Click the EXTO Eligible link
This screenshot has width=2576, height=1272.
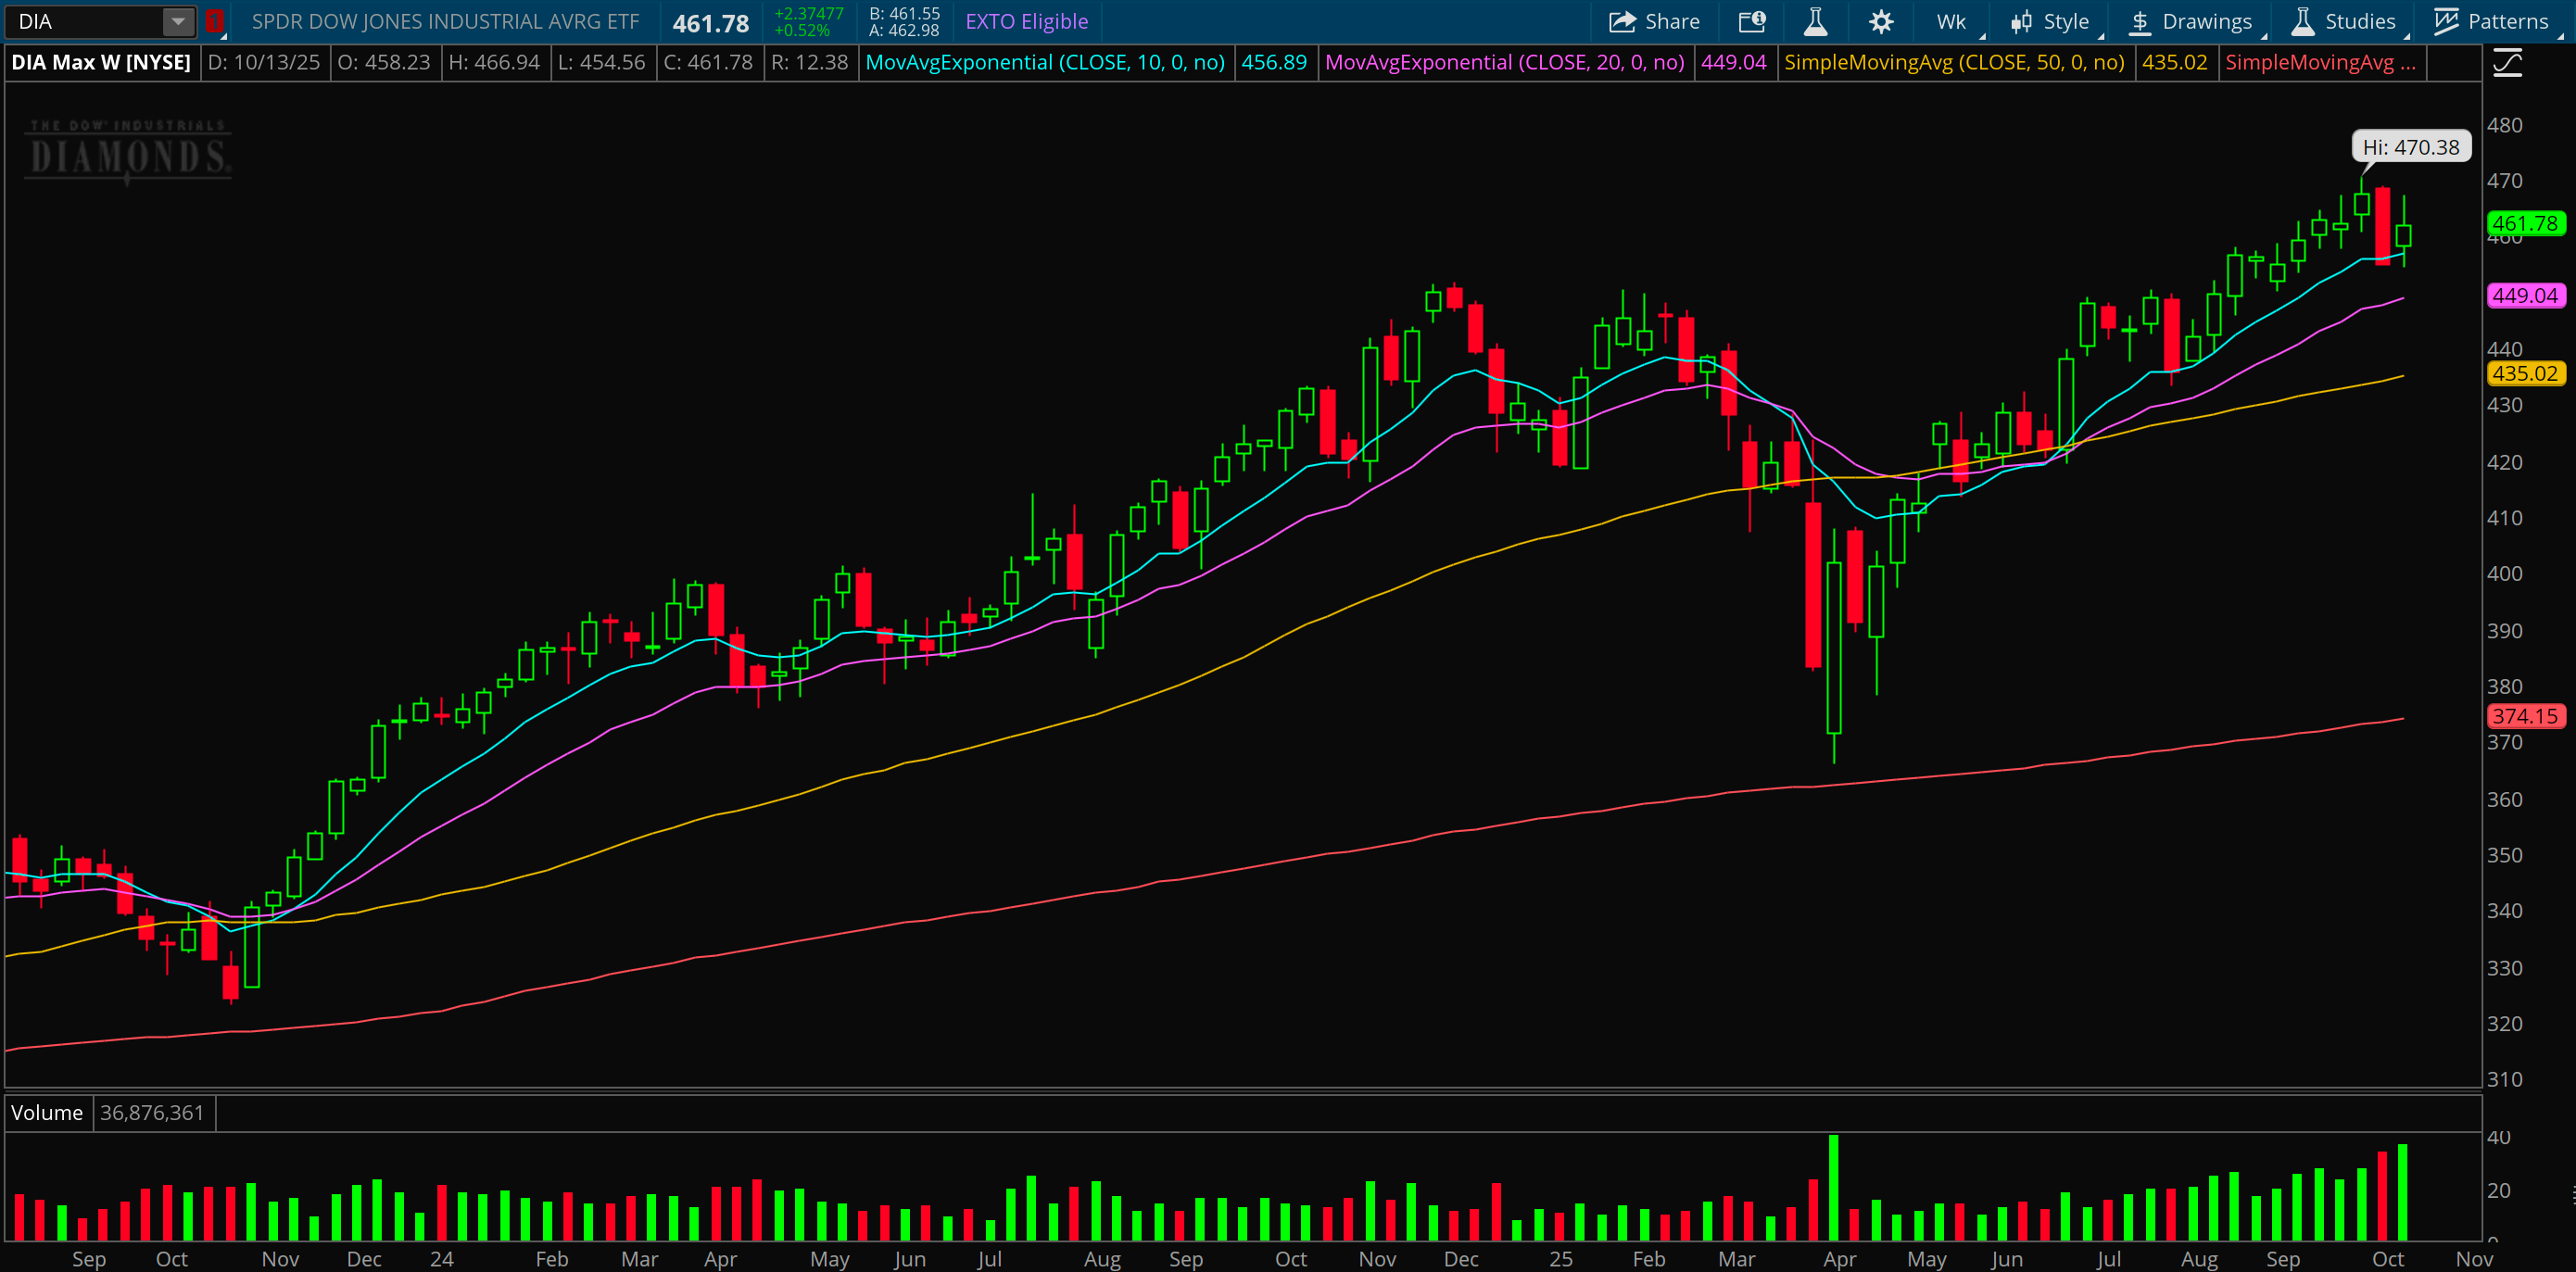[x=1026, y=21]
